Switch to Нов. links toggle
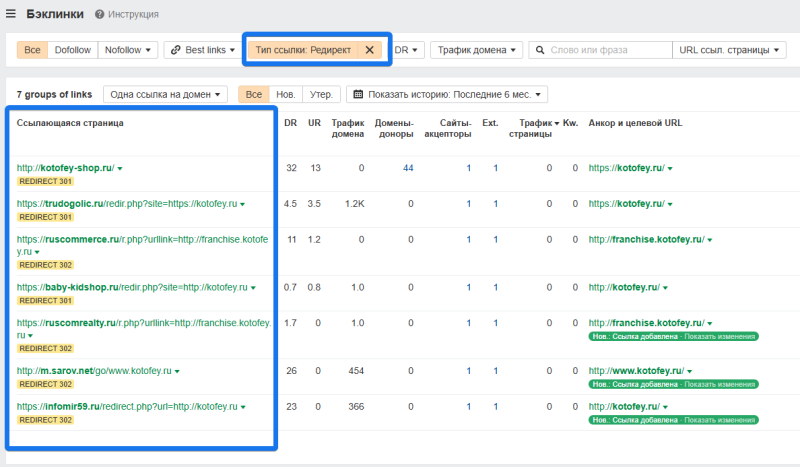800x467 pixels. coord(285,95)
